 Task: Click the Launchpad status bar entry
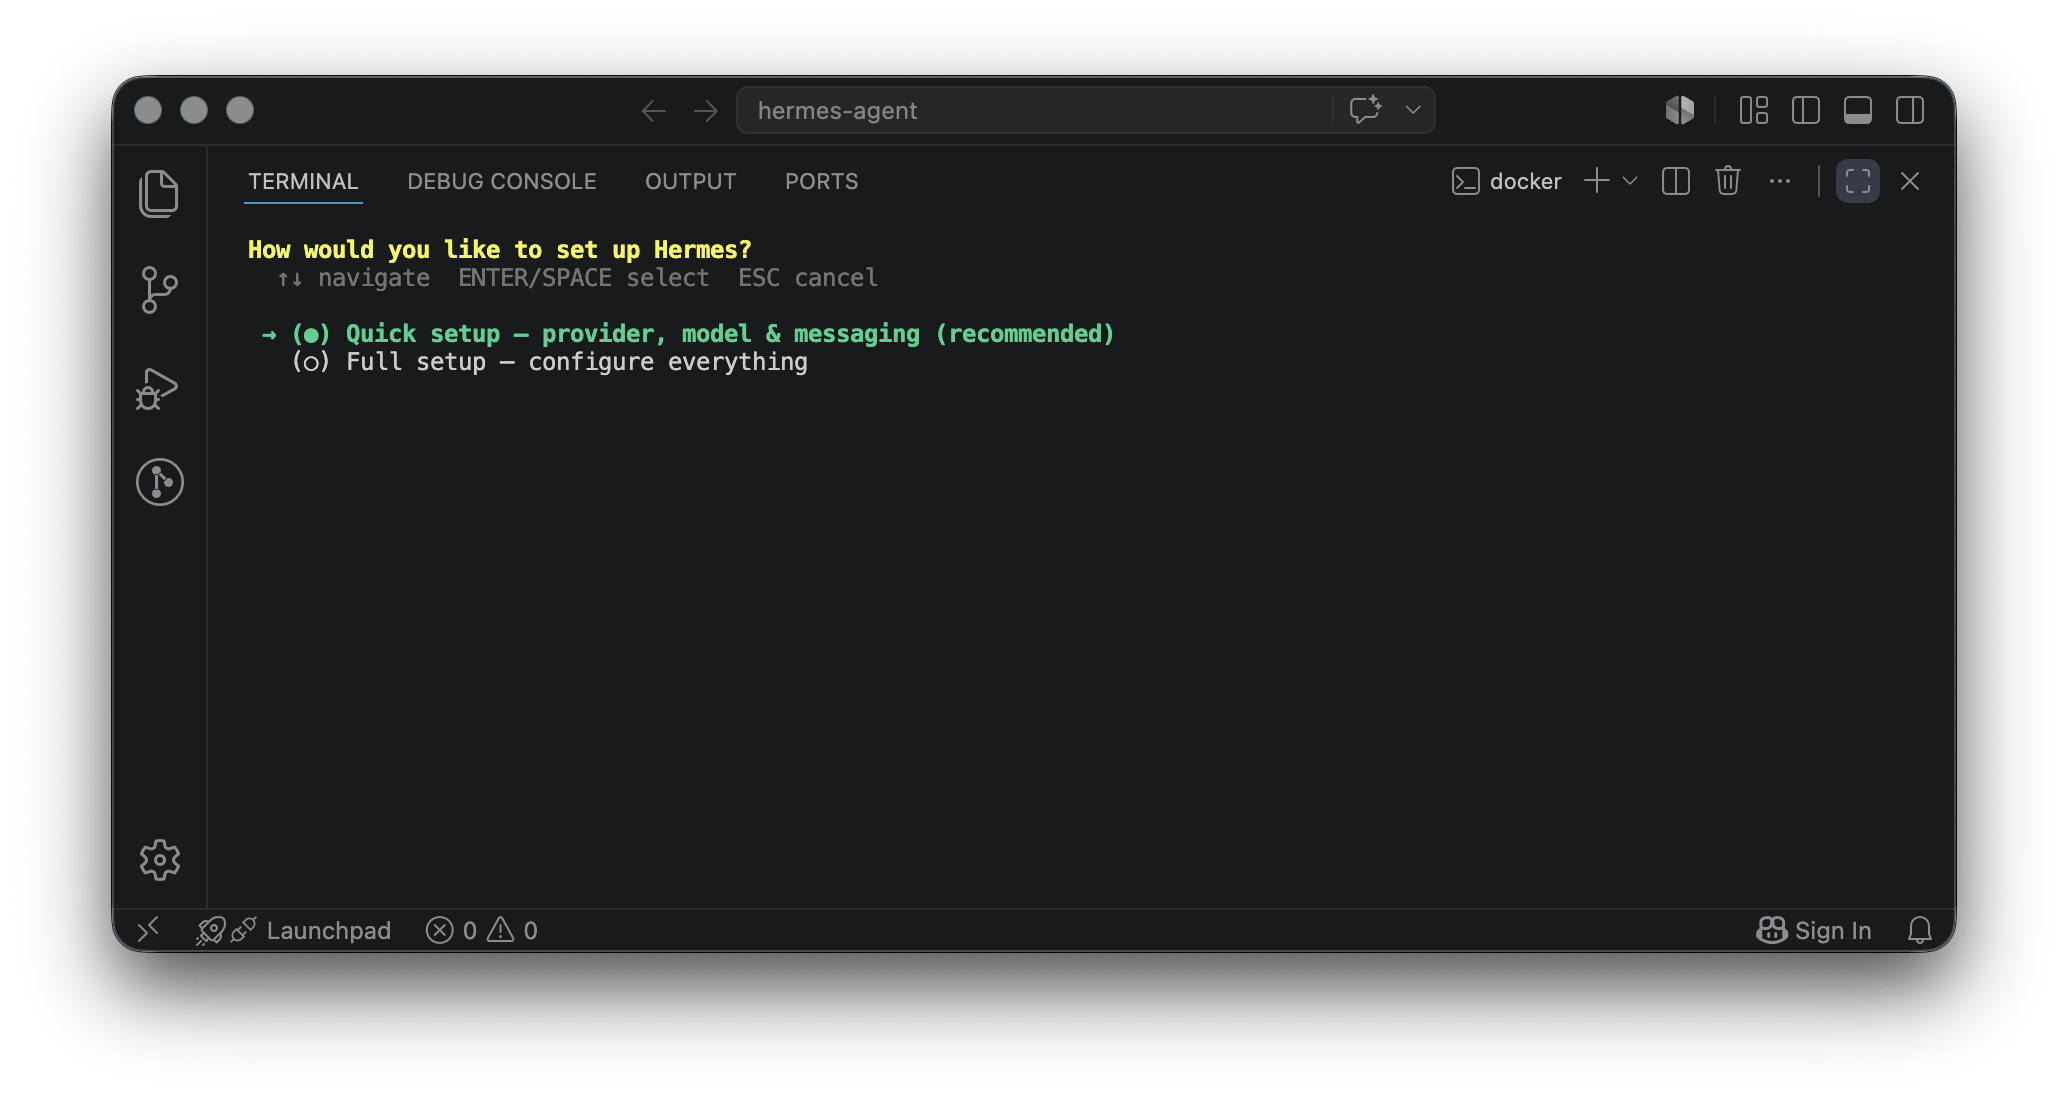coord(329,931)
